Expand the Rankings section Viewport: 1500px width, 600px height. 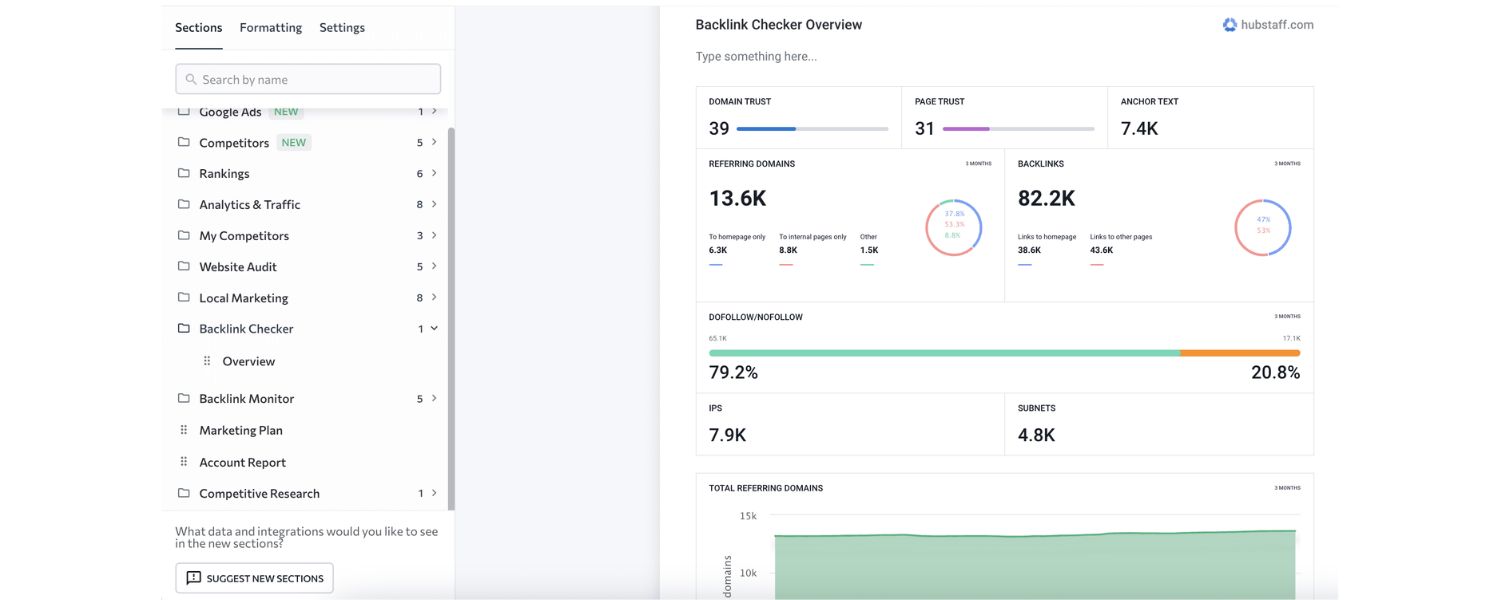(433, 173)
